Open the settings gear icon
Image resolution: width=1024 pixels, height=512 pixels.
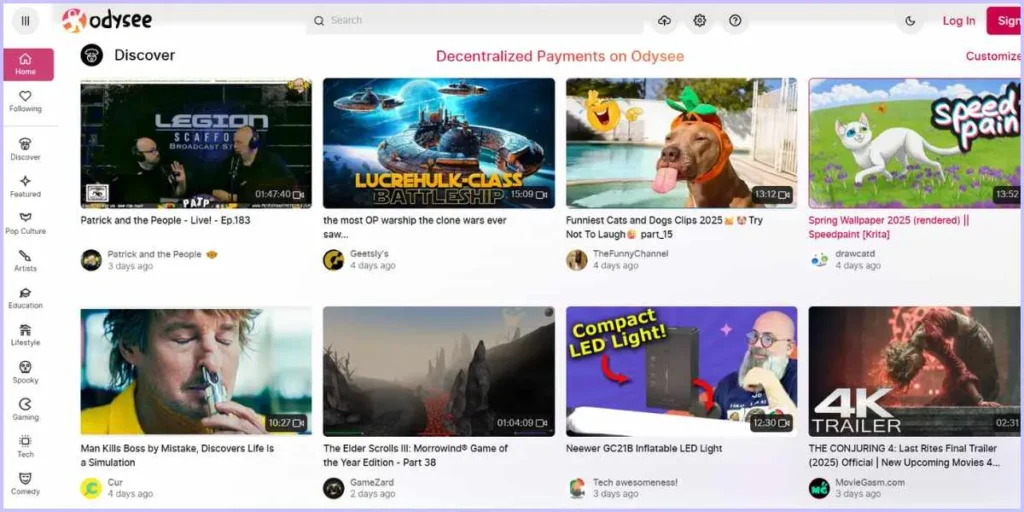tap(700, 21)
